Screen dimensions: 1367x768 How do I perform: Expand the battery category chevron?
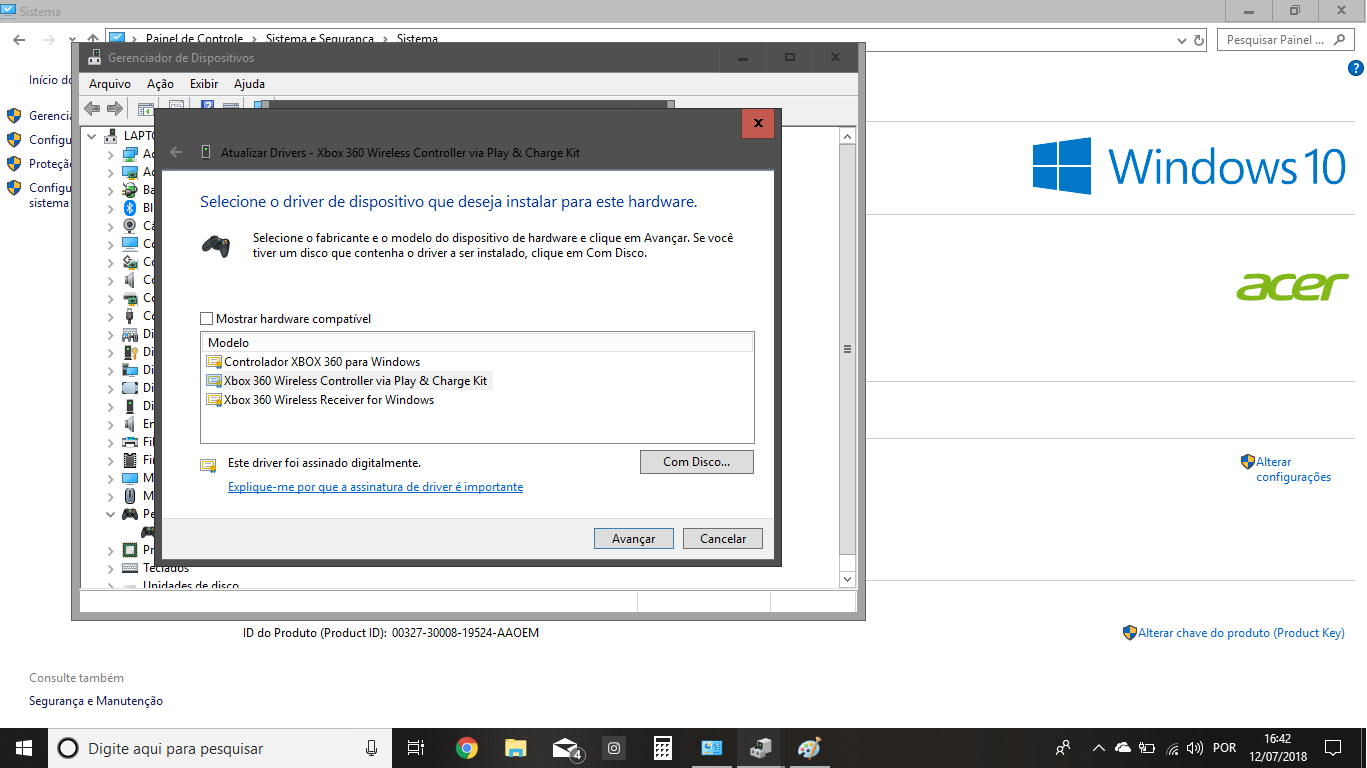pyautogui.click(x=110, y=190)
